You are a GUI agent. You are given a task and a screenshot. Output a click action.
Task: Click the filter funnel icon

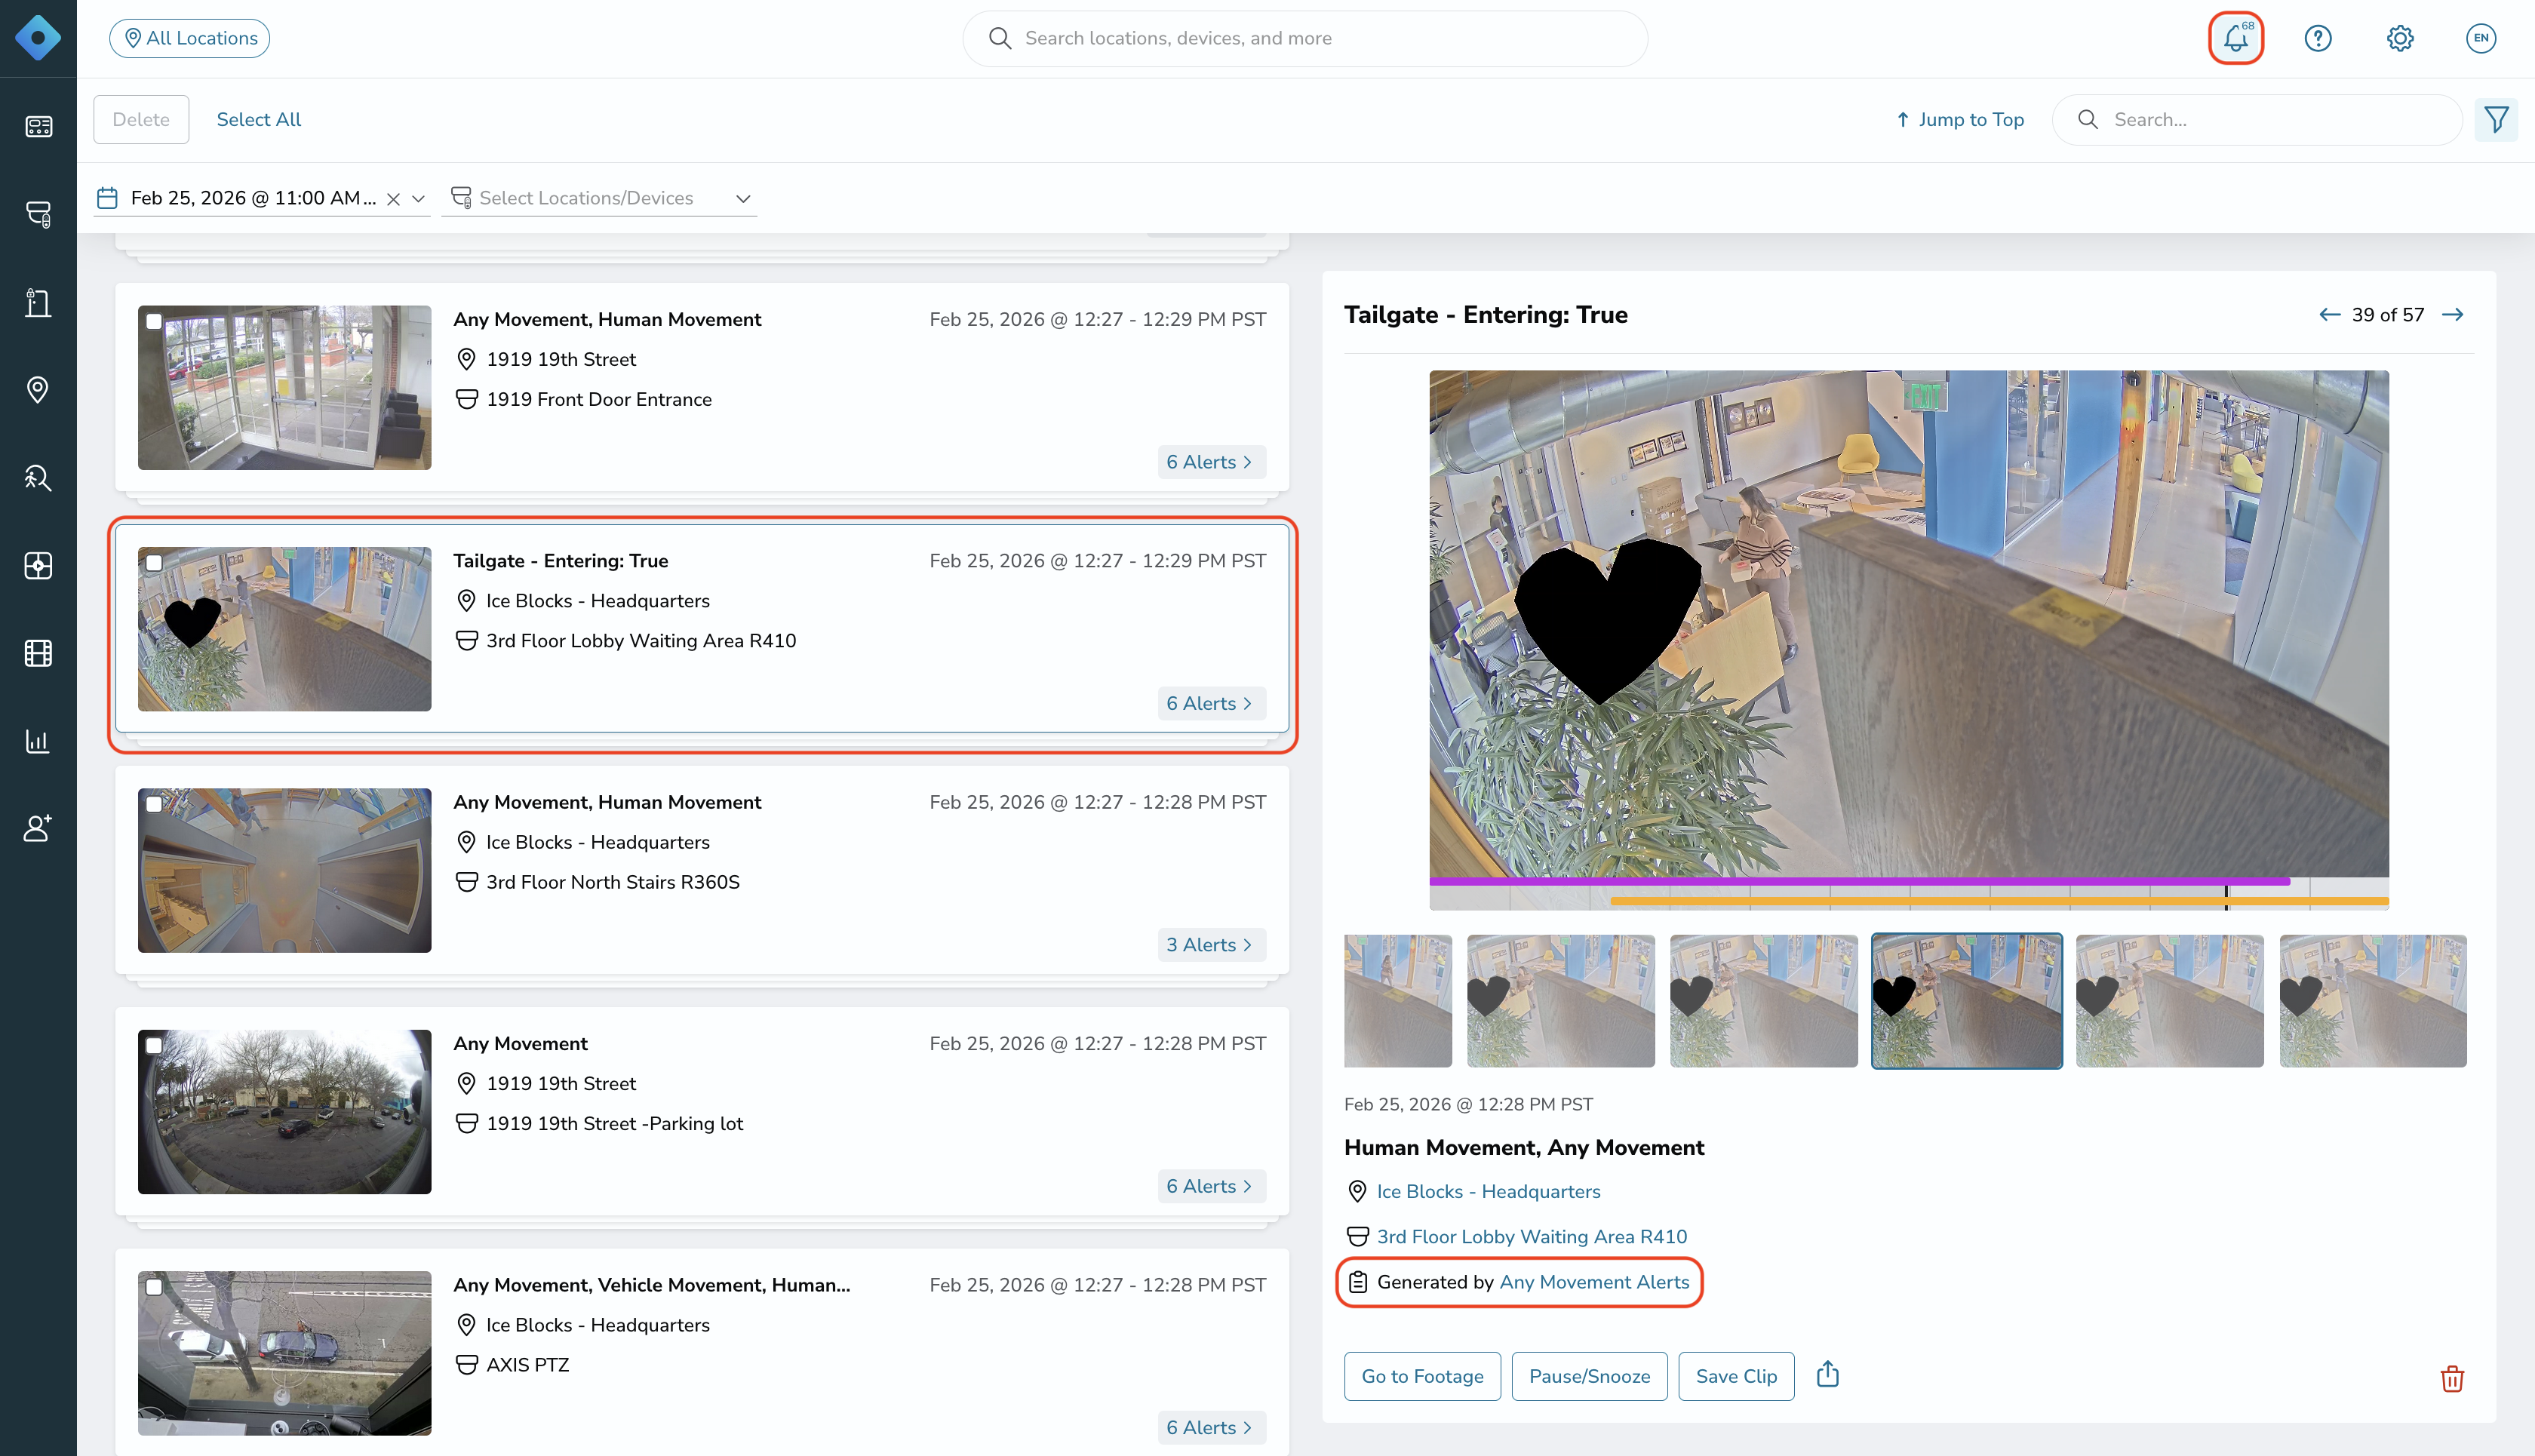[2496, 120]
